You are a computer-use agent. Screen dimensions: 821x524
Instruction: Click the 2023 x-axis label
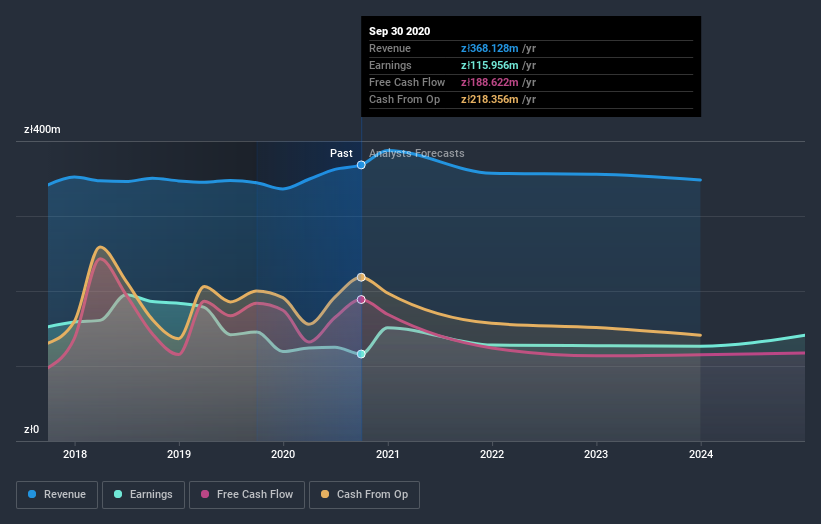click(596, 454)
